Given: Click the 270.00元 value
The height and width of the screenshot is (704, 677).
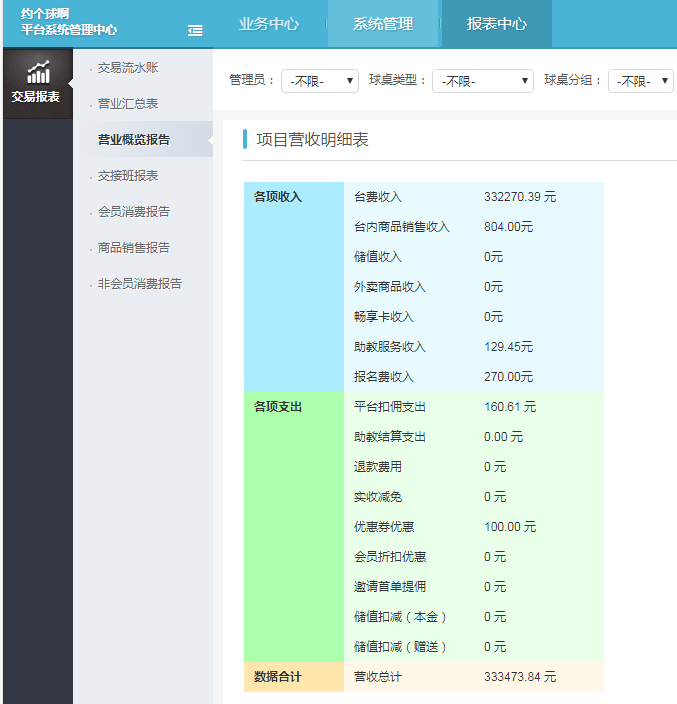Looking at the screenshot, I should (x=508, y=377).
